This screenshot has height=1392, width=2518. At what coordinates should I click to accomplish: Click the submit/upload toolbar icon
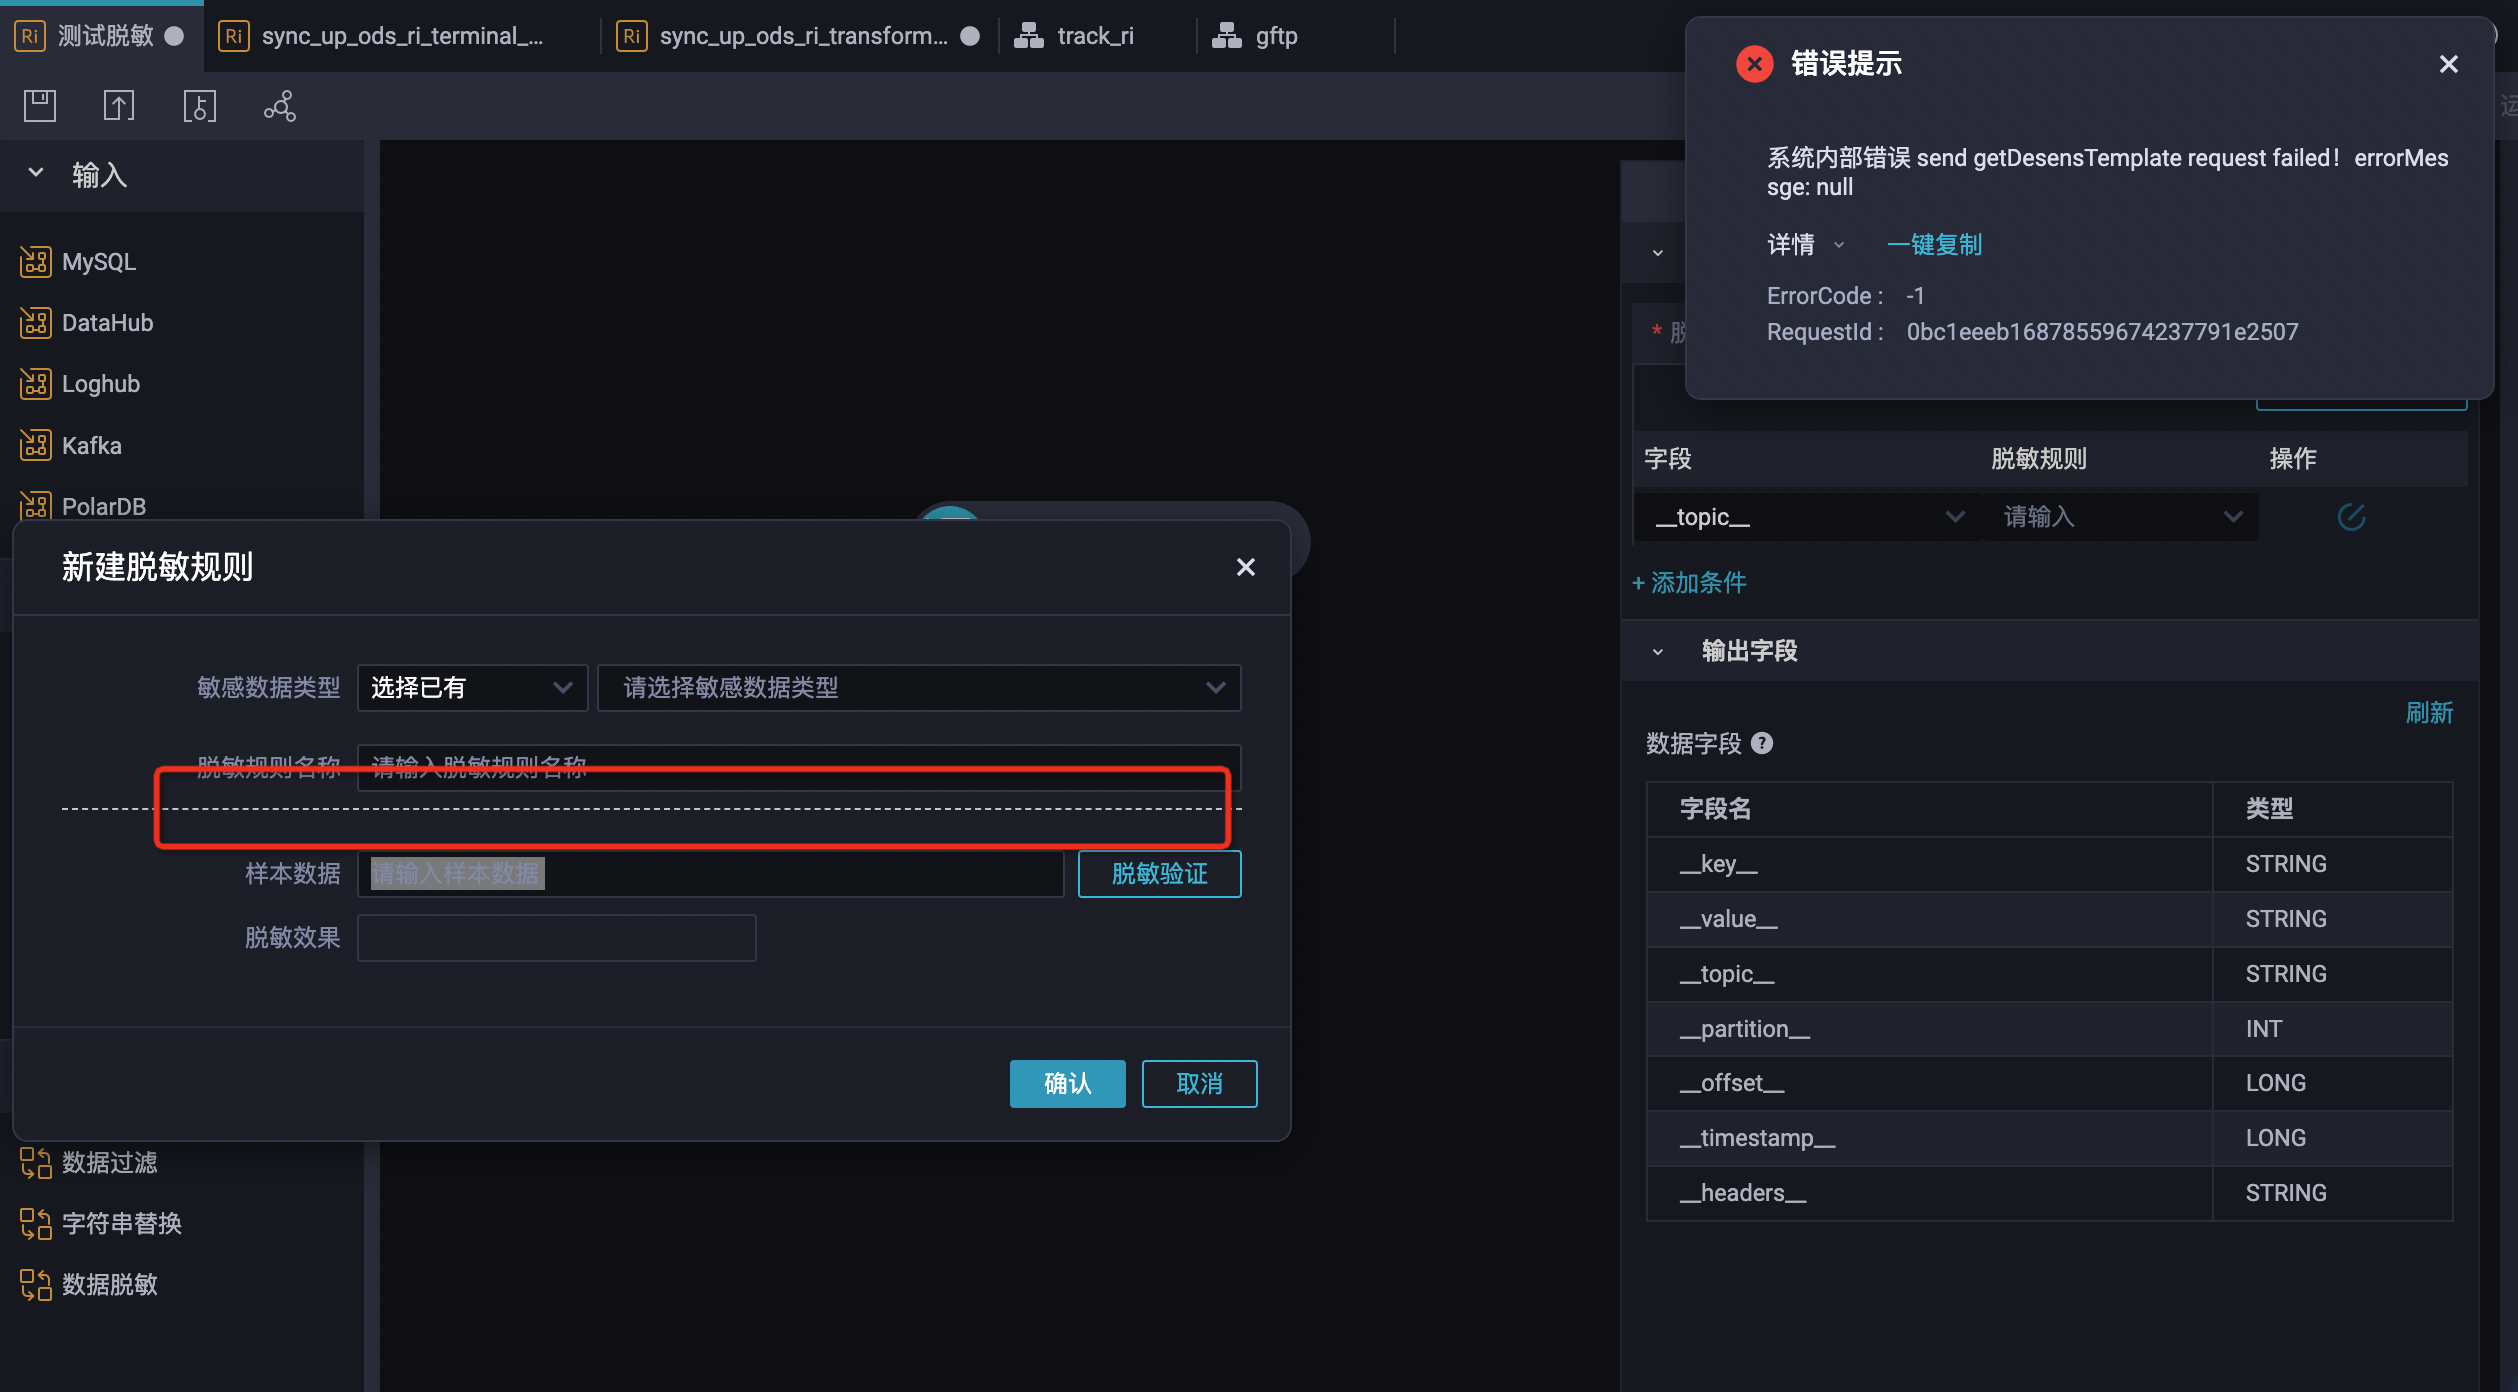tap(119, 106)
